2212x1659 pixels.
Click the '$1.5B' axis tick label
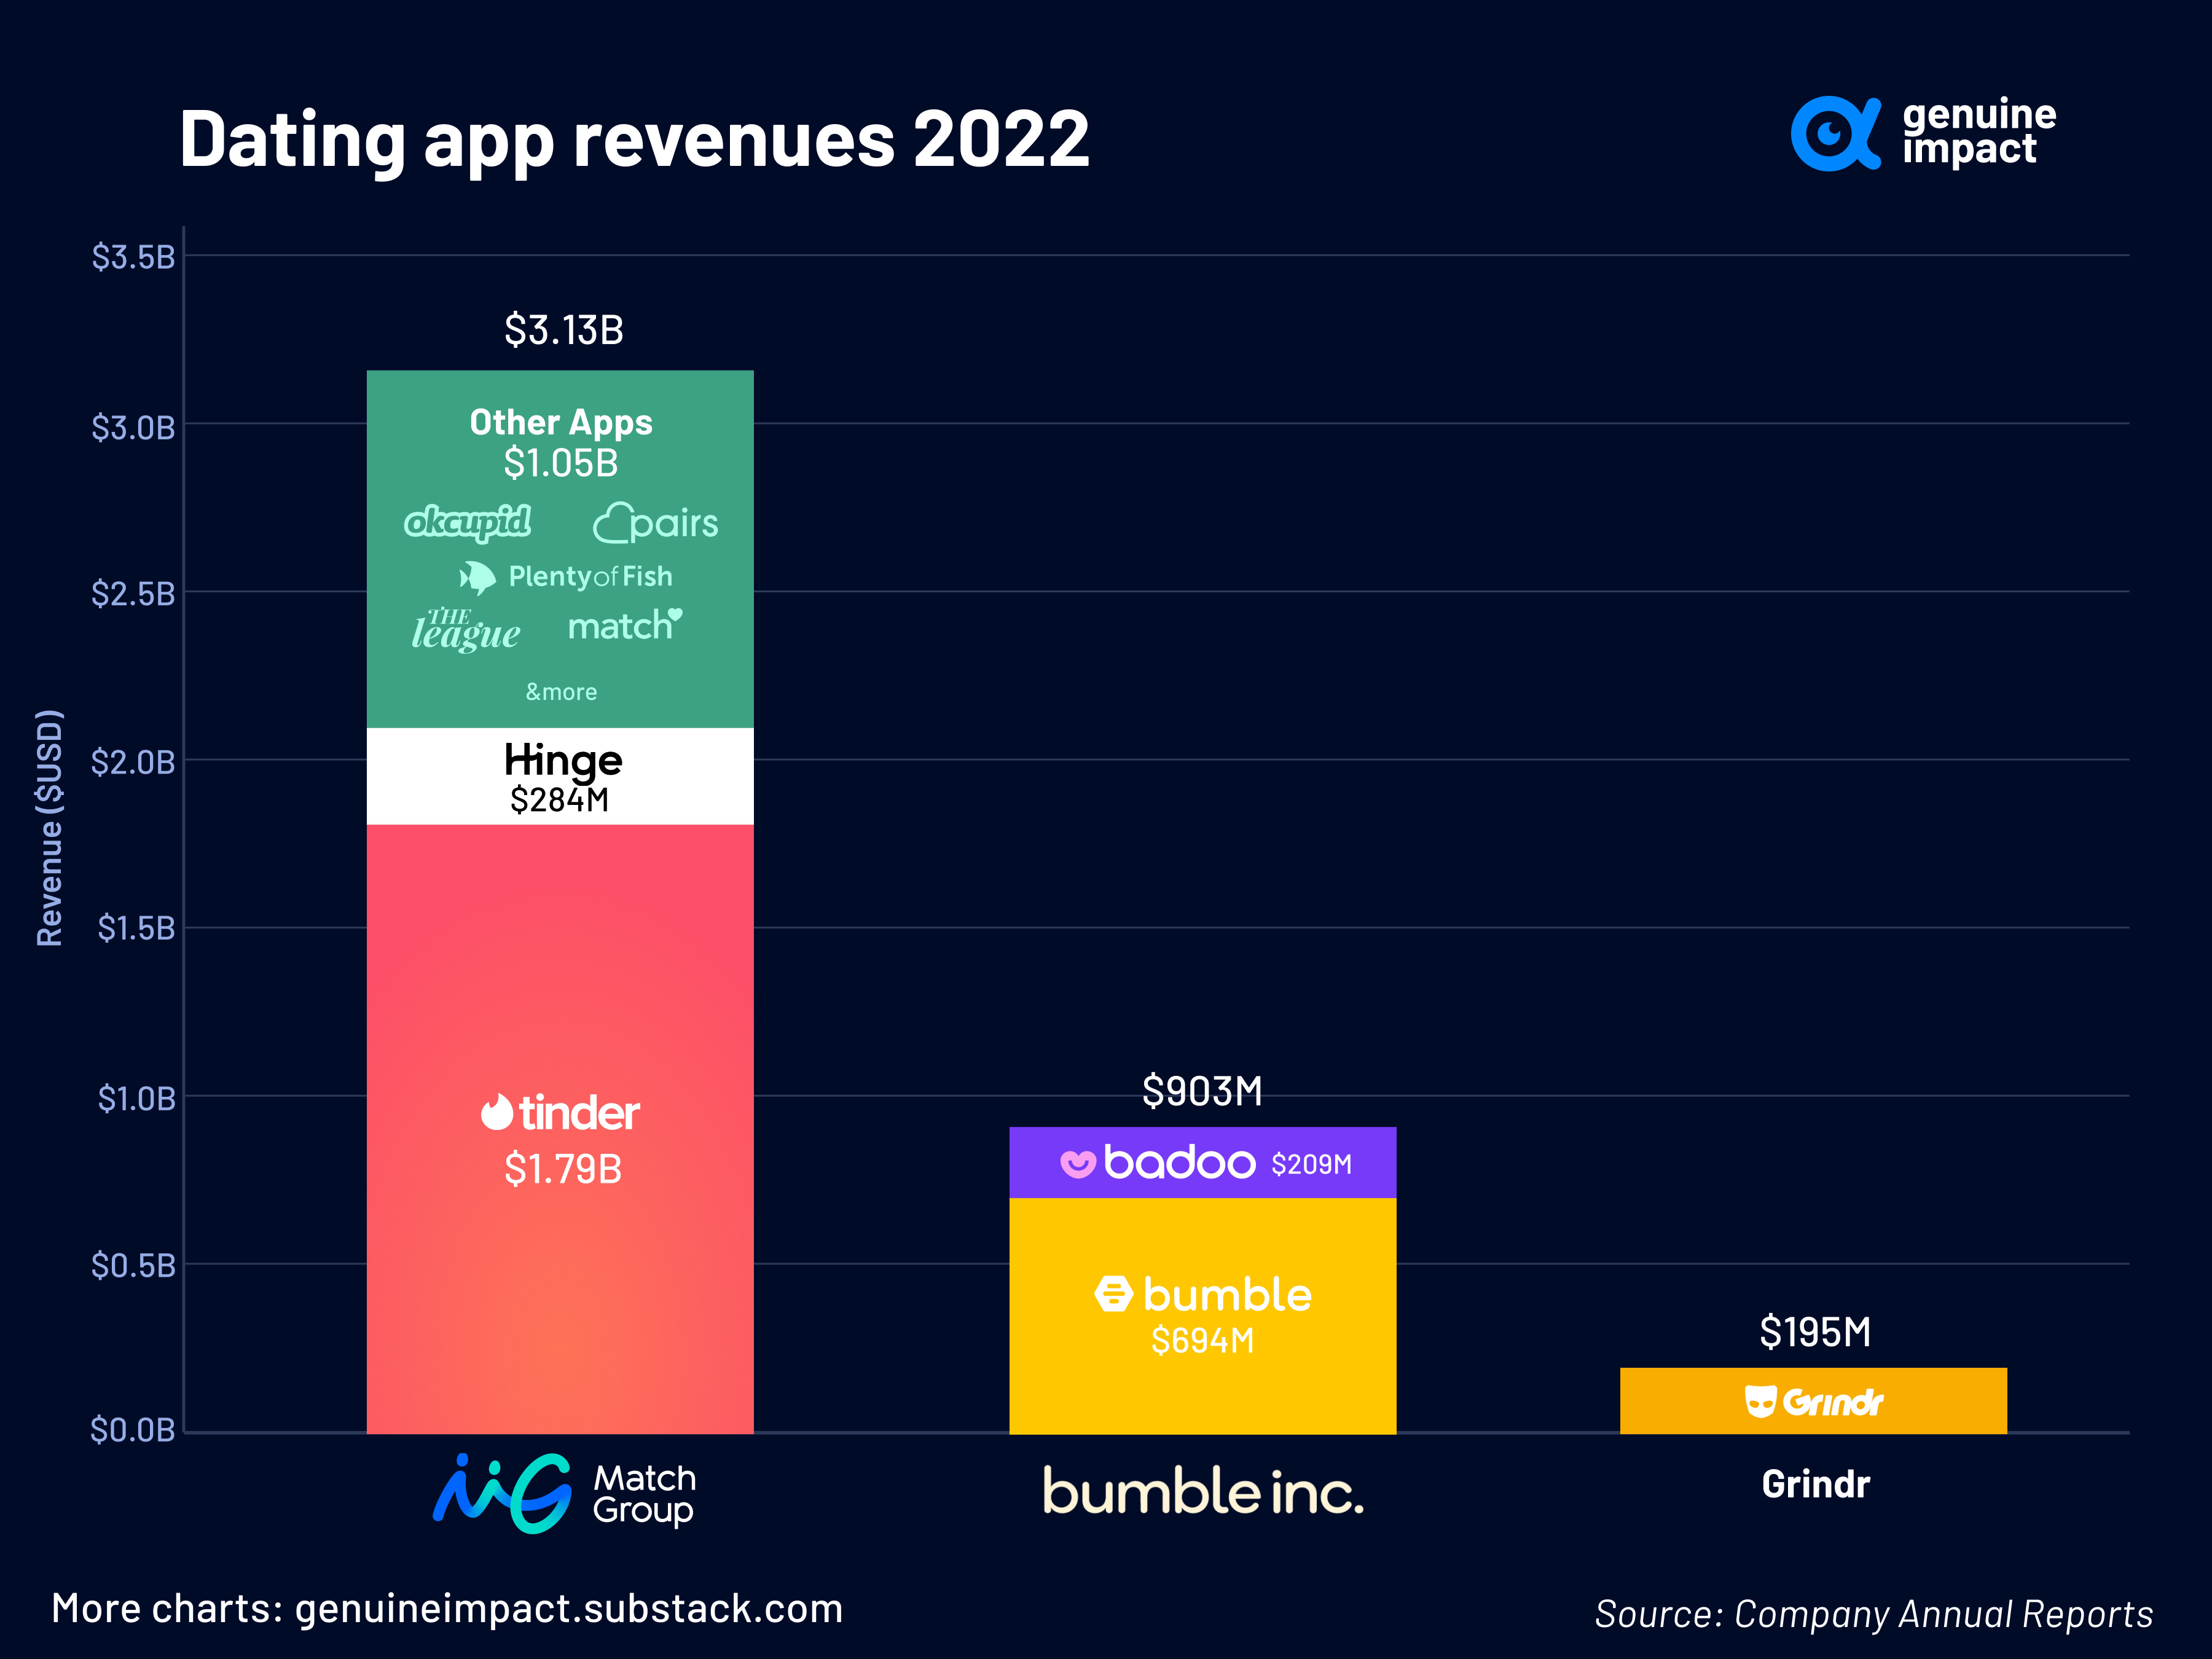[x=136, y=929]
